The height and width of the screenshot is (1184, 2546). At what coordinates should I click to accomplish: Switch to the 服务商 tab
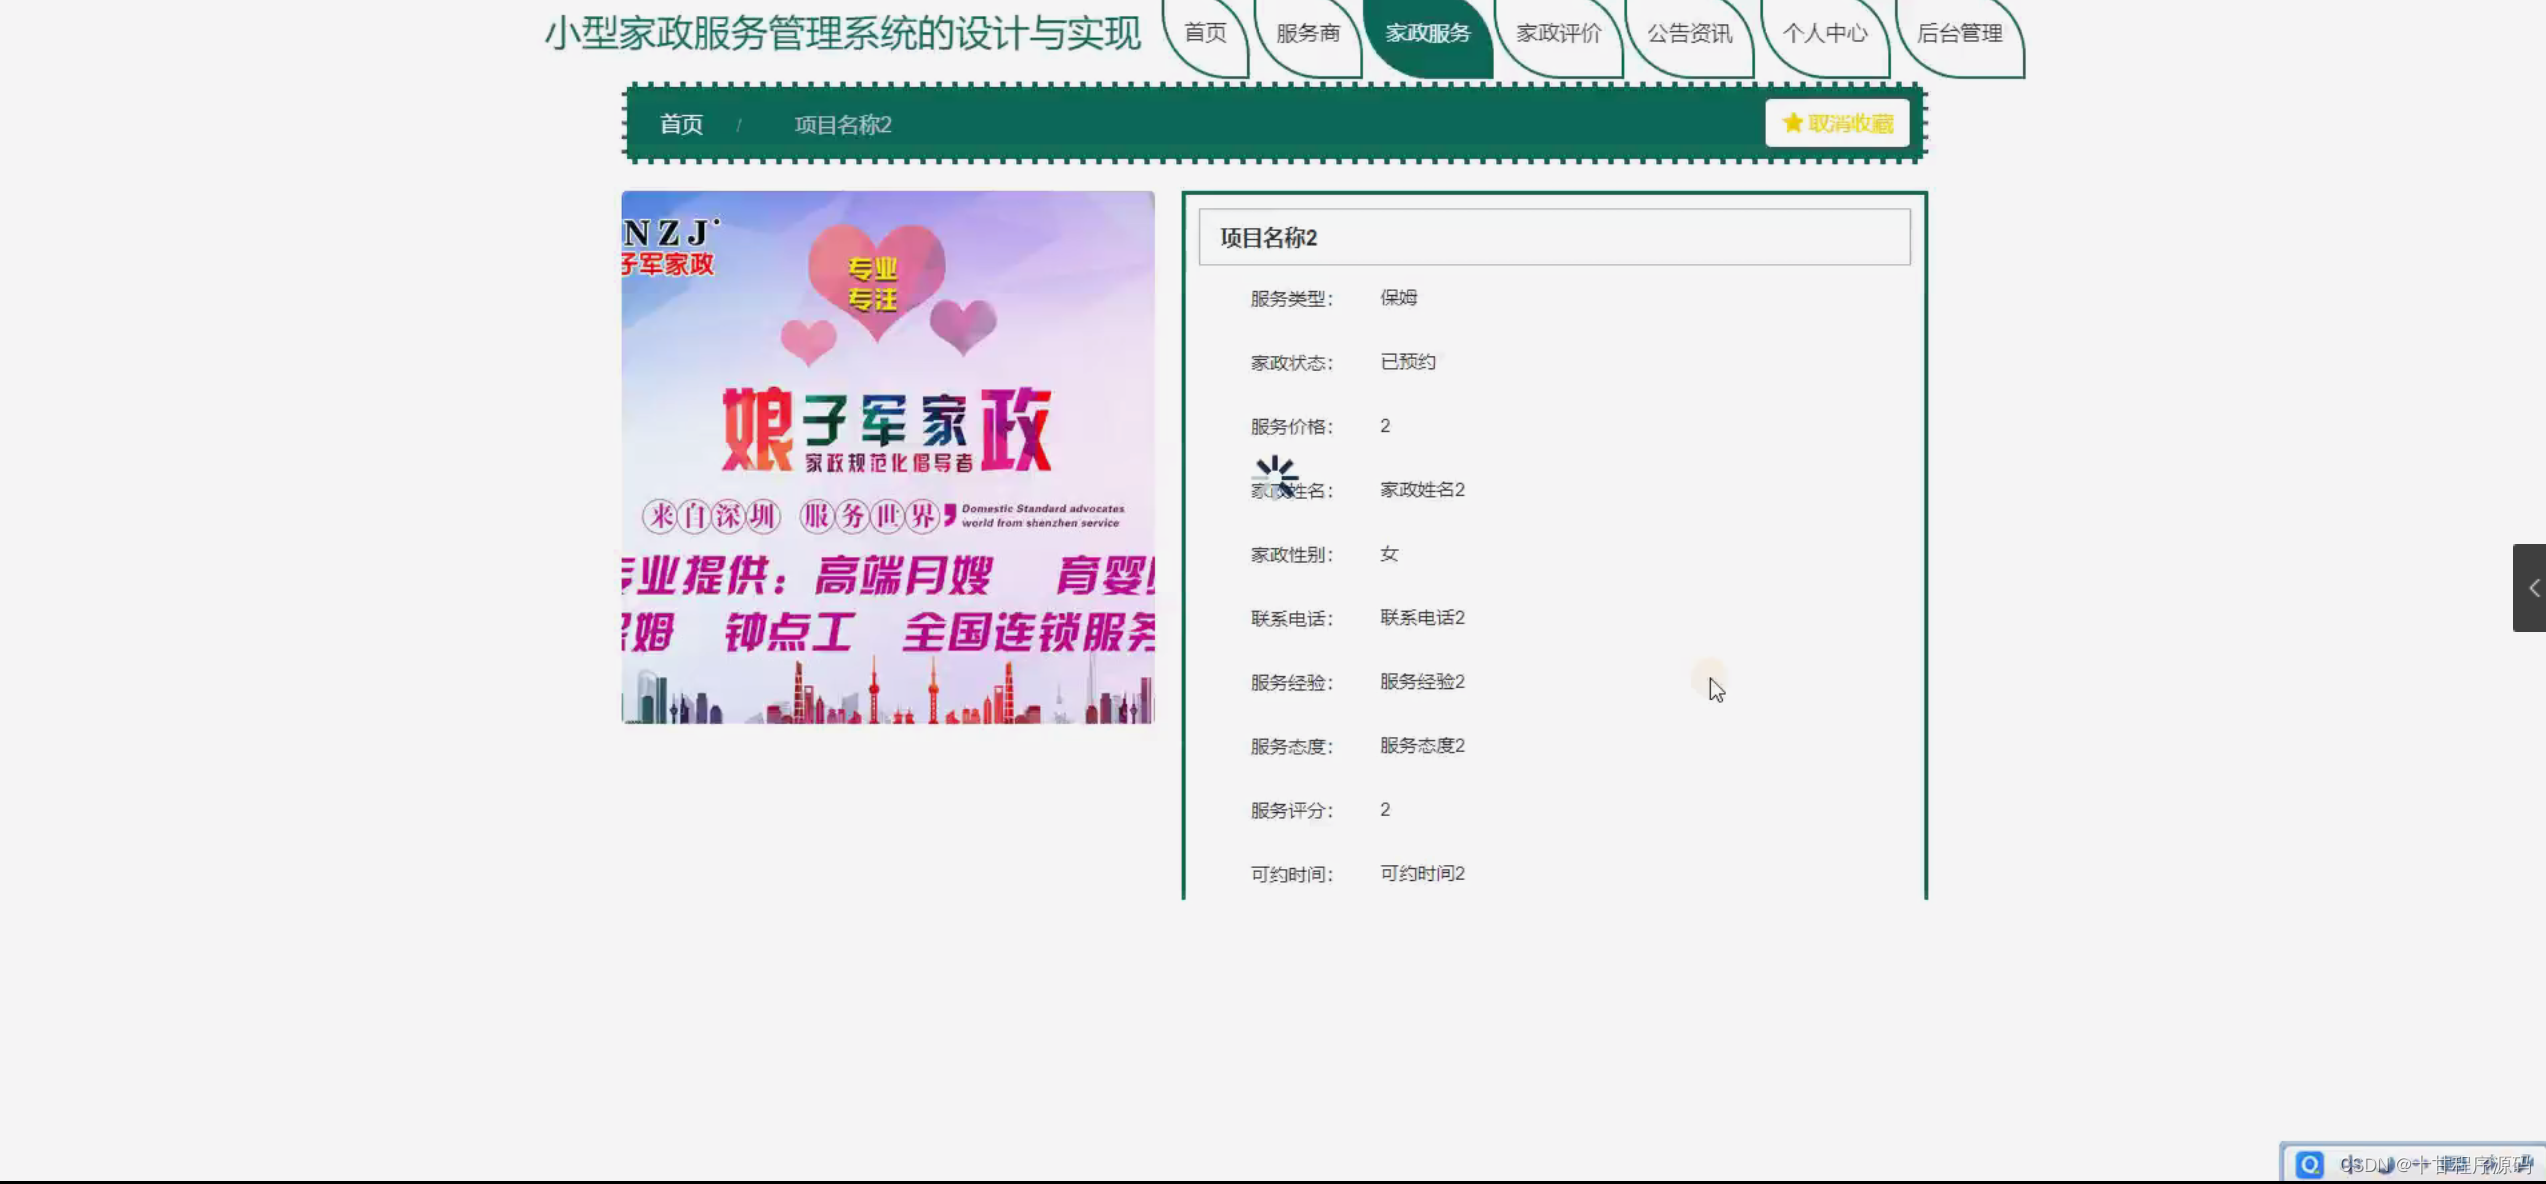[x=1307, y=33]
